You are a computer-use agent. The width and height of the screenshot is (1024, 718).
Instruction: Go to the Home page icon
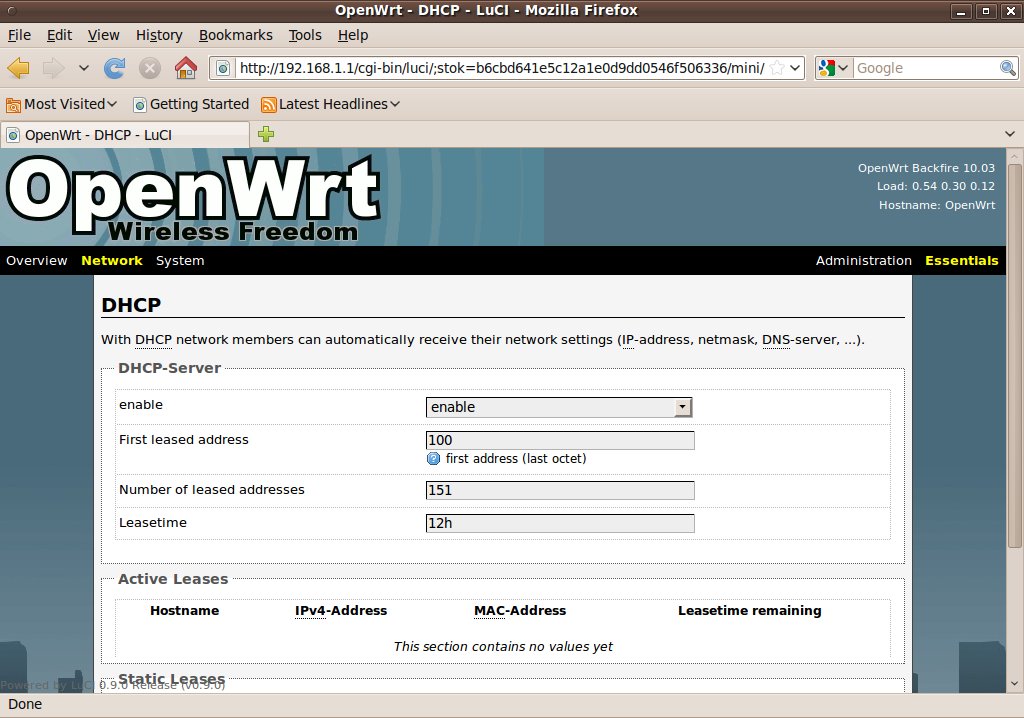[x=186, y=68]
